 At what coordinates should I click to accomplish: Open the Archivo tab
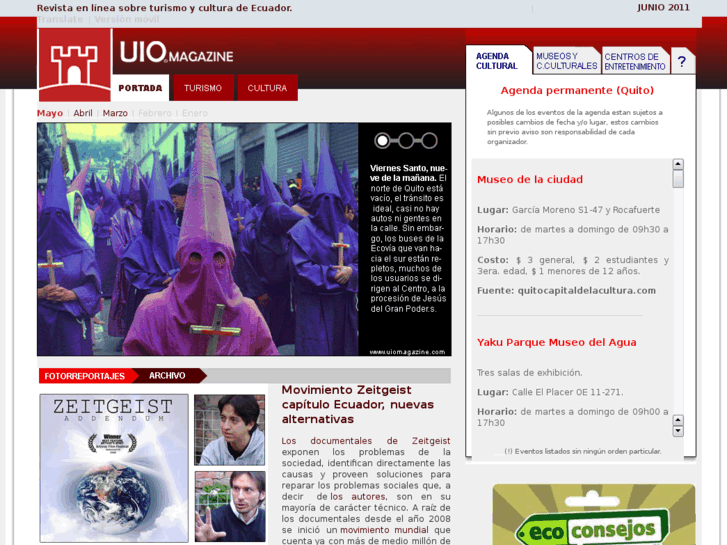tap(167, 376)
